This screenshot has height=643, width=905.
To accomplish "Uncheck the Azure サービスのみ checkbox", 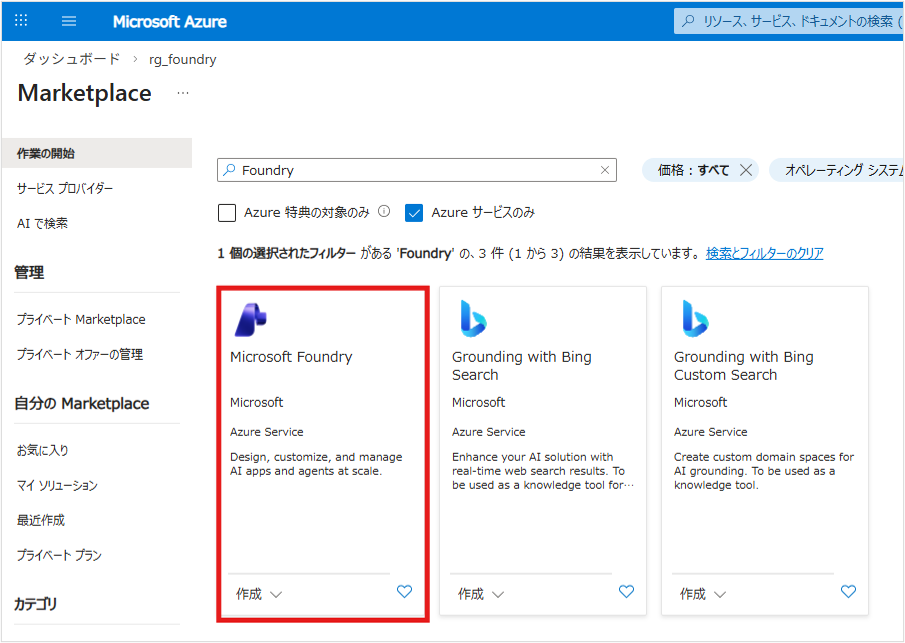I will click(x=414, y=213).
